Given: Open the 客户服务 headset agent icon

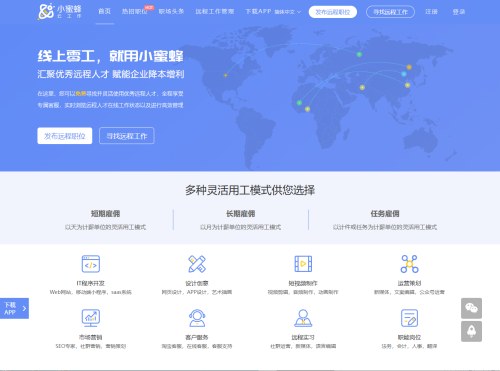Looking at the screenshot, I should pos(197,318).
